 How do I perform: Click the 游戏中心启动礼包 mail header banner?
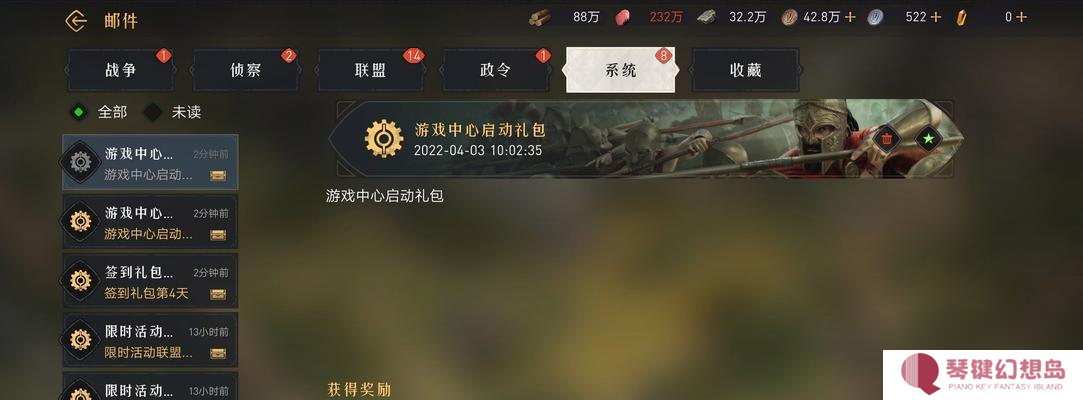click(646, 139)
